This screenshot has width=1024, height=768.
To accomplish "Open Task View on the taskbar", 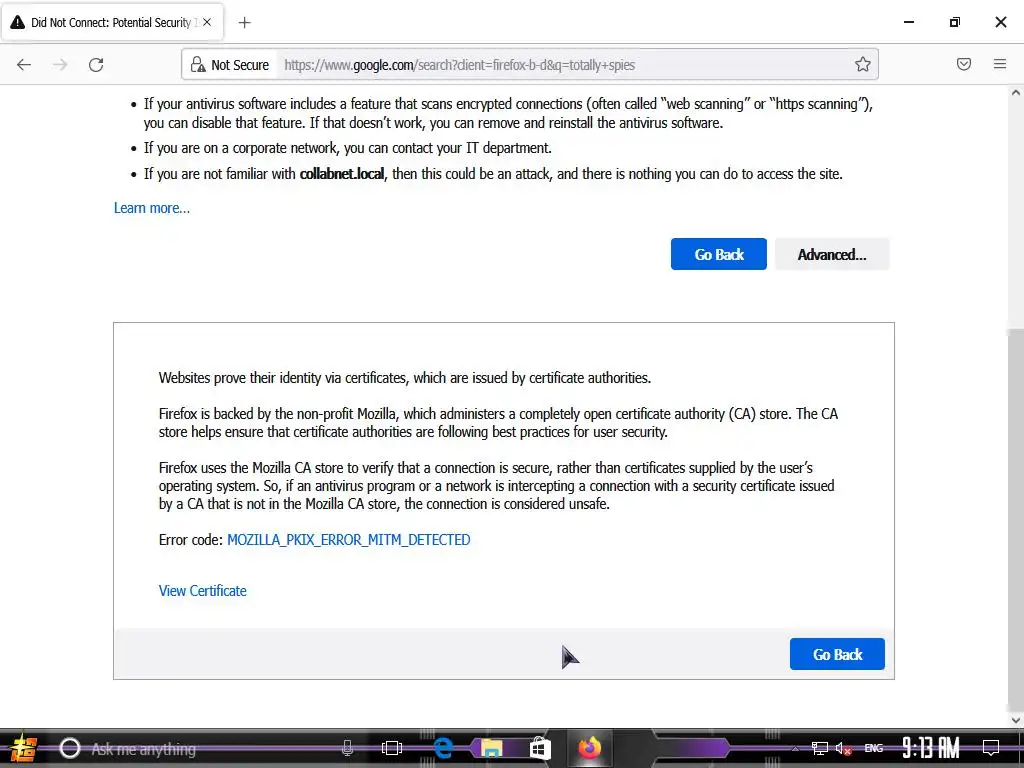I will (392, 748).
